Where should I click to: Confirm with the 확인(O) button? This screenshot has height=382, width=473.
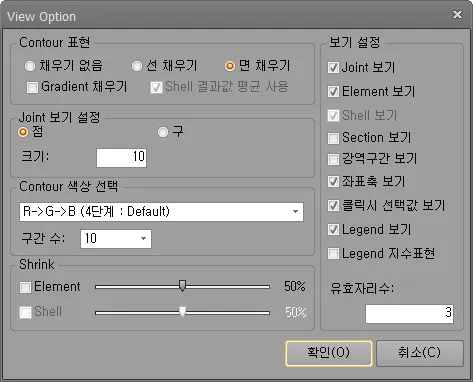(329, 353)
